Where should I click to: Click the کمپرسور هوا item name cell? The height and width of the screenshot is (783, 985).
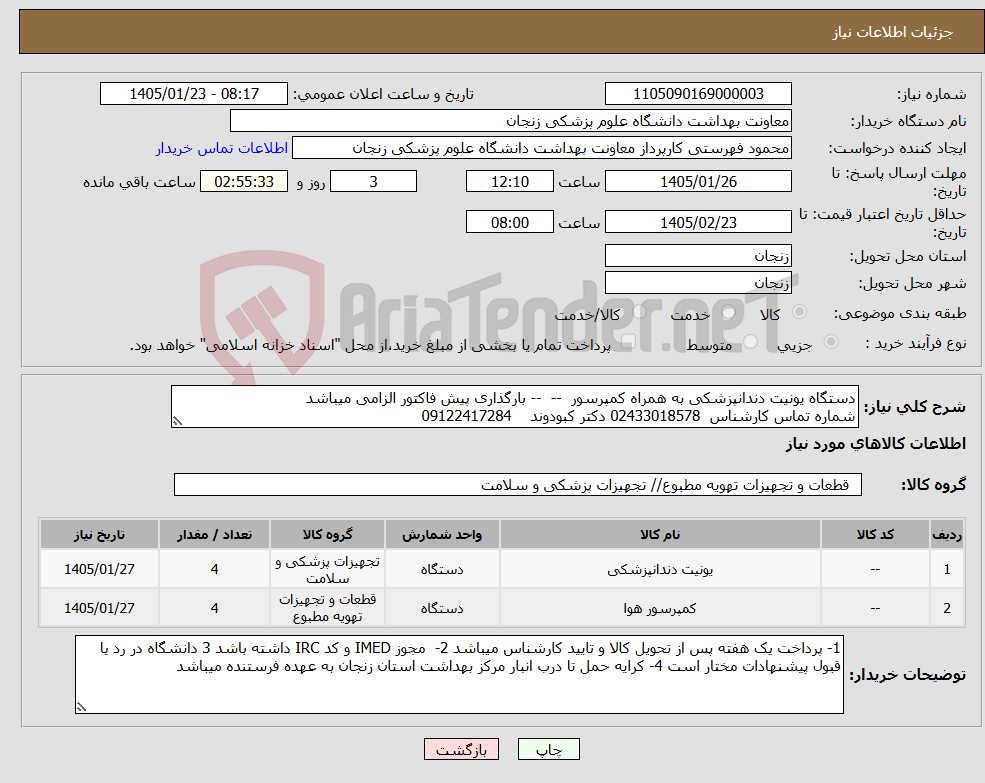tap(660, 608)
